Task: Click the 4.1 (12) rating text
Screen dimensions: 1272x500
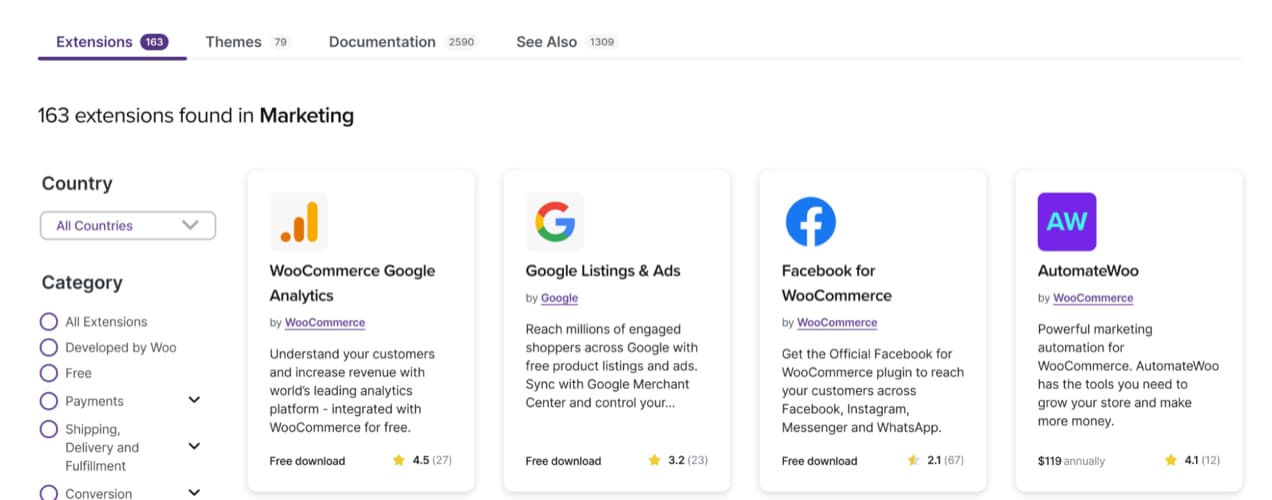Action: [x=1202, y=461]
